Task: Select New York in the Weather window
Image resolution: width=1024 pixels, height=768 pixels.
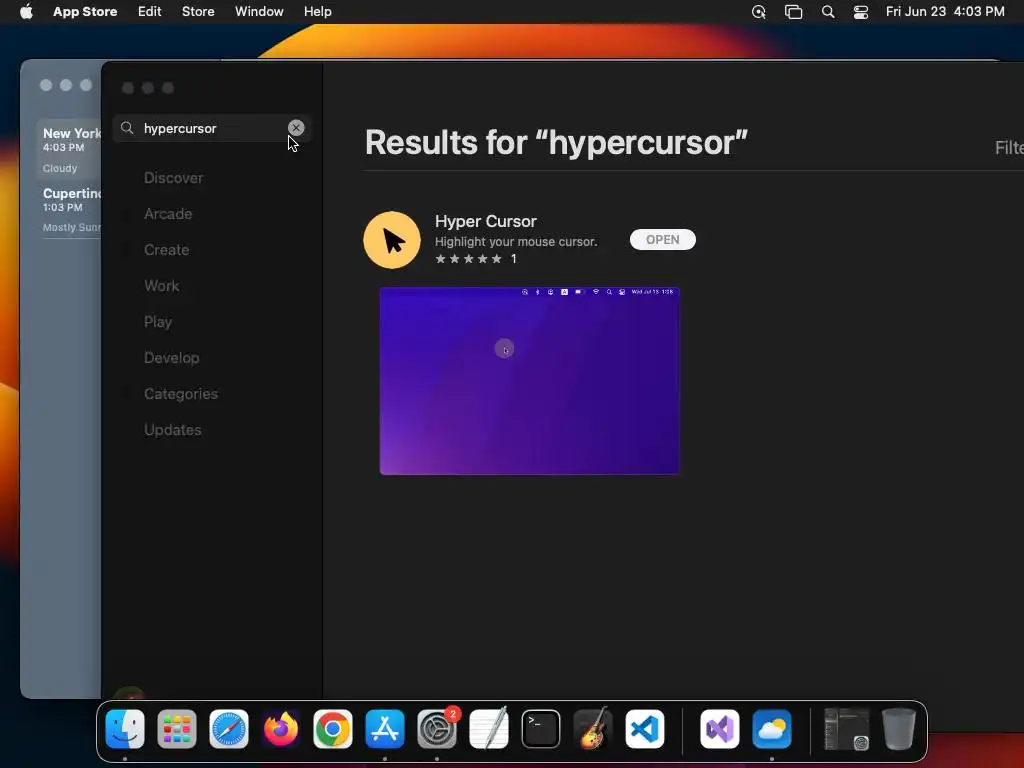Action: 71,150
